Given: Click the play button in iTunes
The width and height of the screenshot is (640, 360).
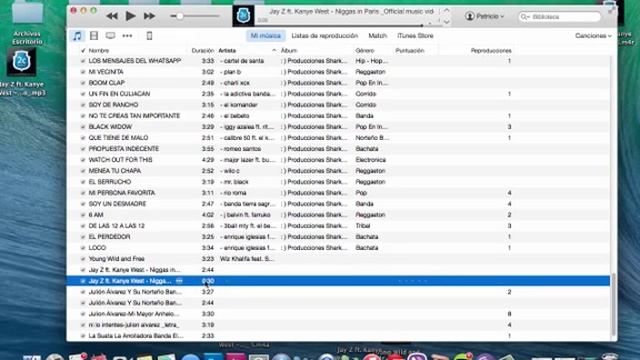Looking at the screenshot, I should [130, 16].
